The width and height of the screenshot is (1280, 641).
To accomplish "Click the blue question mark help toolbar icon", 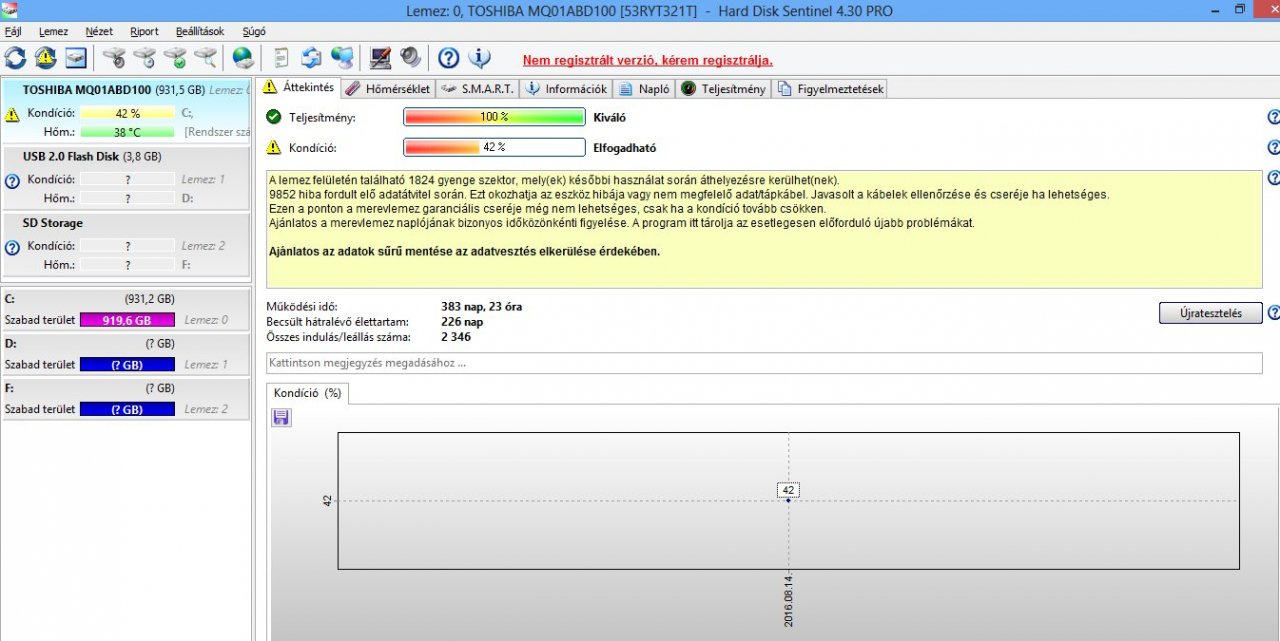I will click(449, 58).
